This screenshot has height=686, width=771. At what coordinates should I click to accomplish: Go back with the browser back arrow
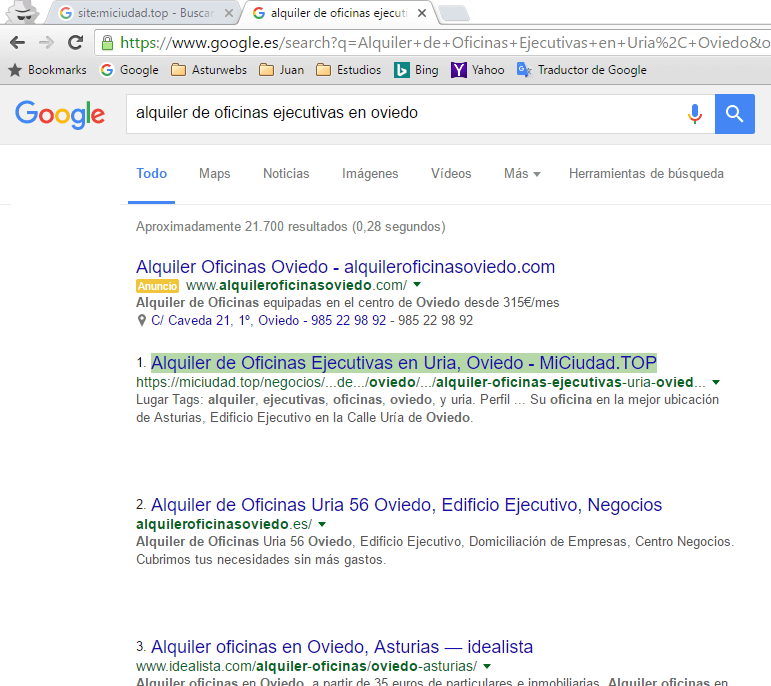coord(17,43)
